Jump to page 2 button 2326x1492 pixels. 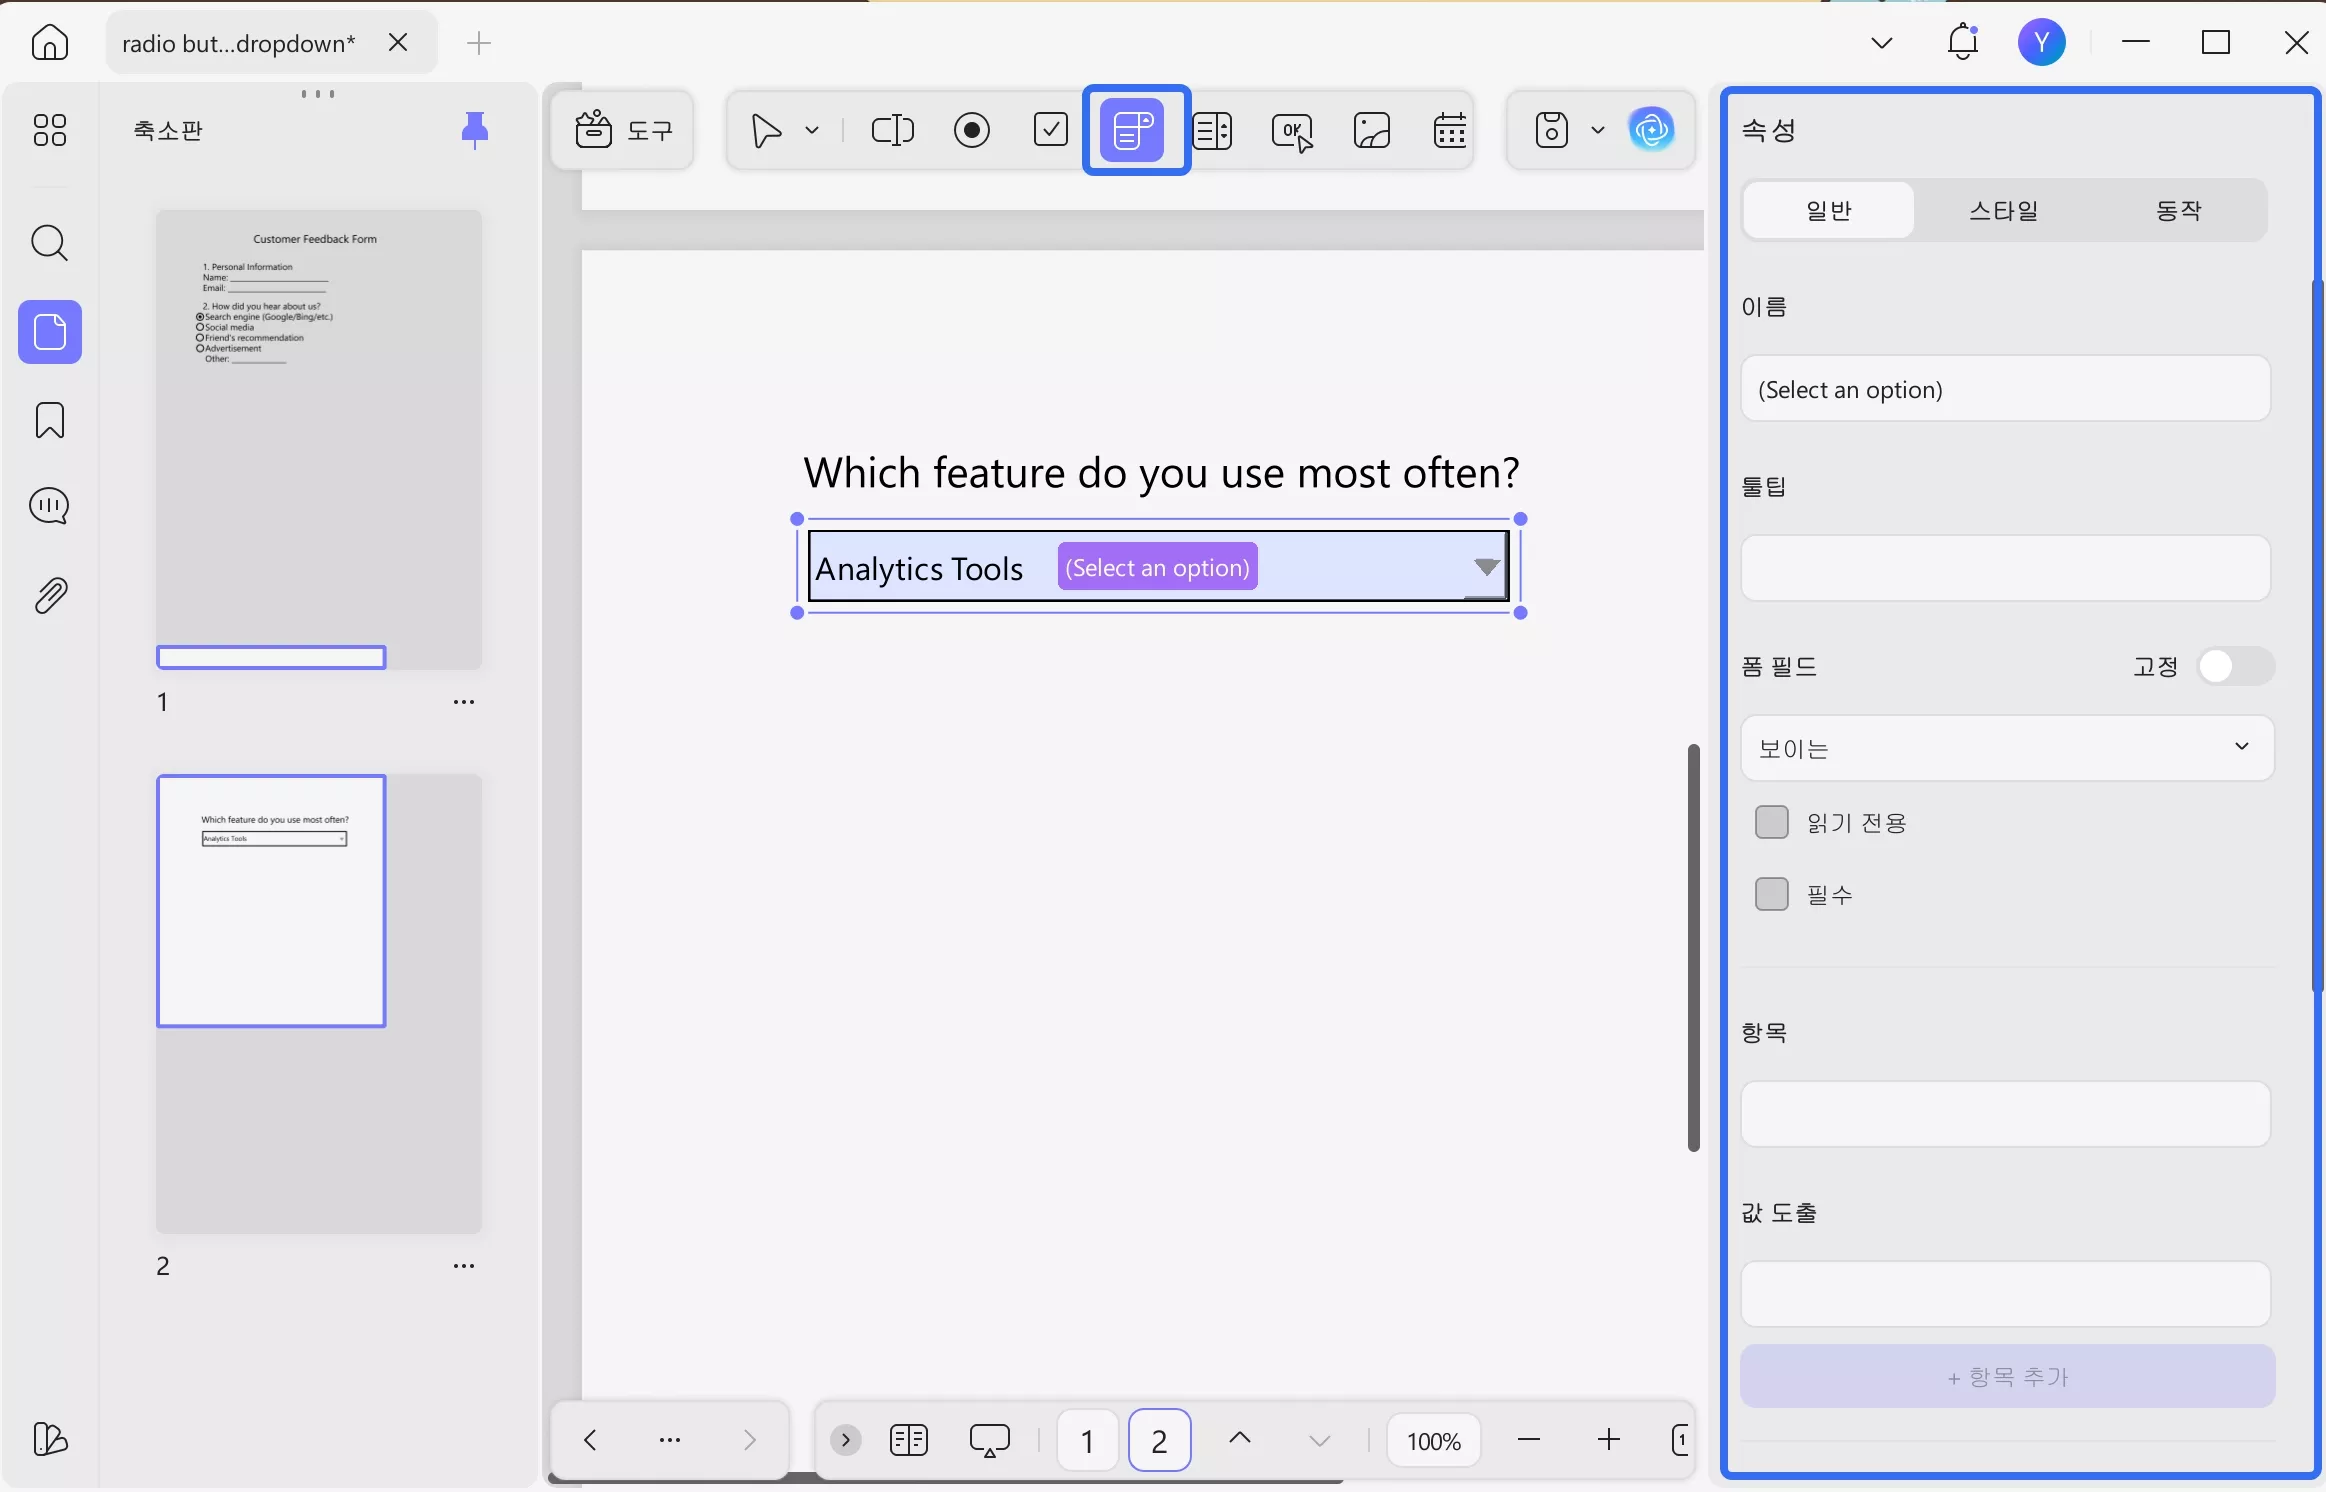point(1159,1441)
